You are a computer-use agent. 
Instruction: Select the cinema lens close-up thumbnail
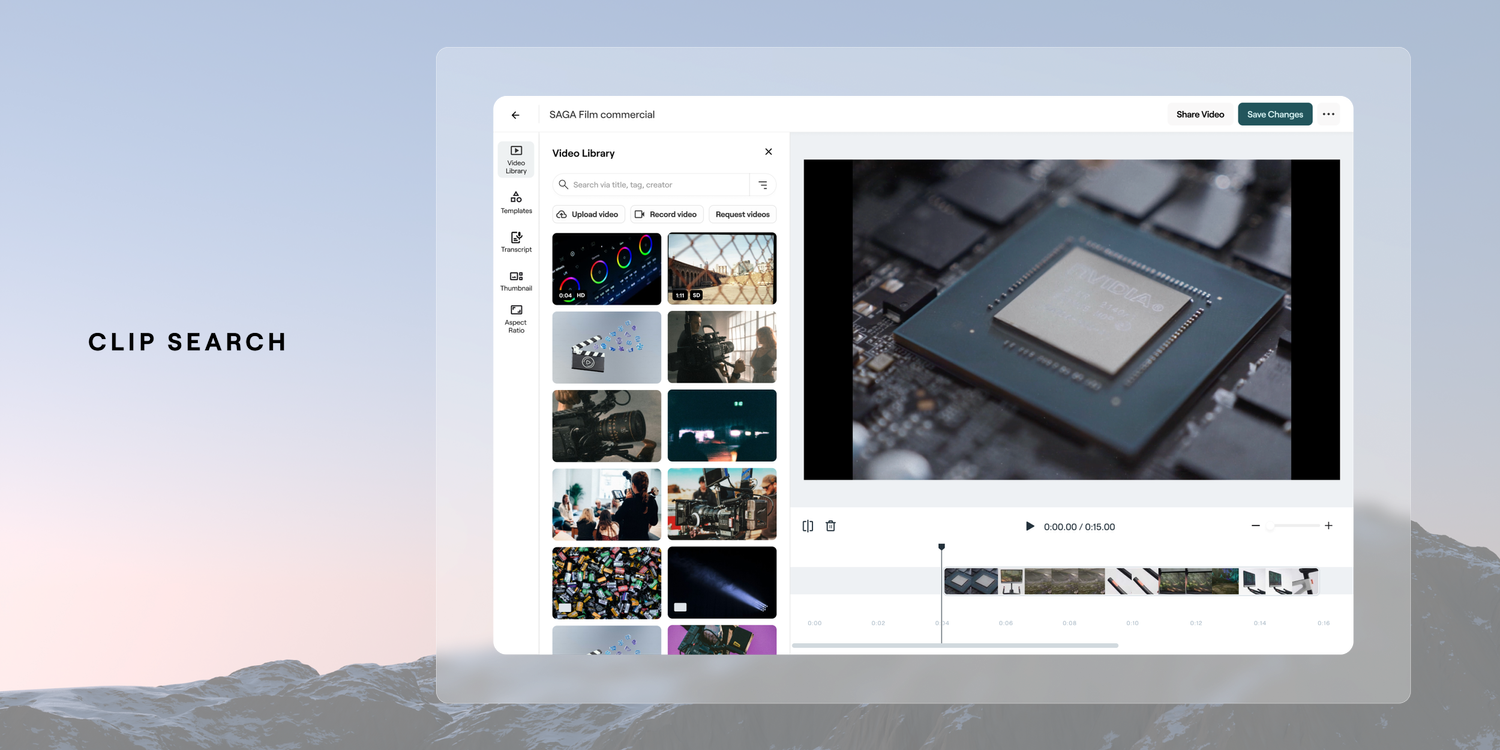[x=607, y=426]
